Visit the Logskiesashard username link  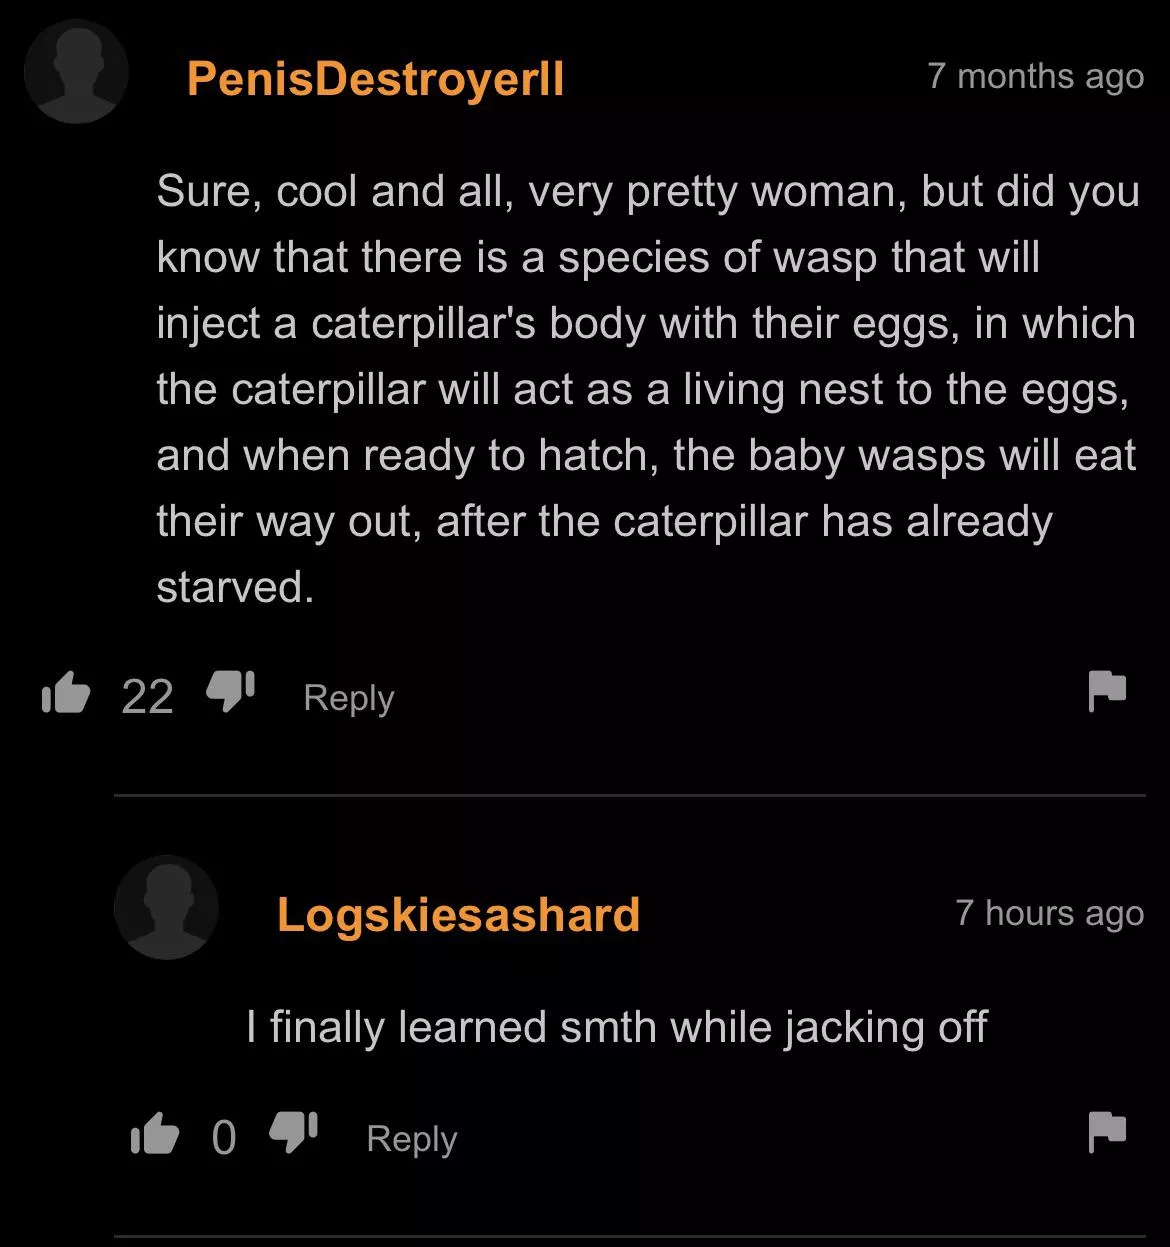point(458,915)
